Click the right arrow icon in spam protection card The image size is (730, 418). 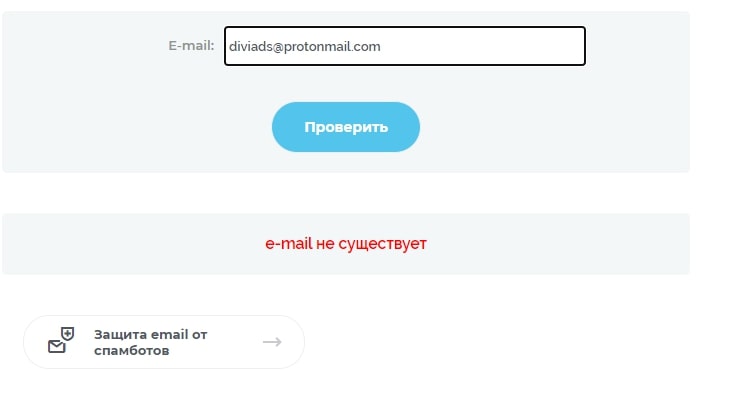(272, 342)
